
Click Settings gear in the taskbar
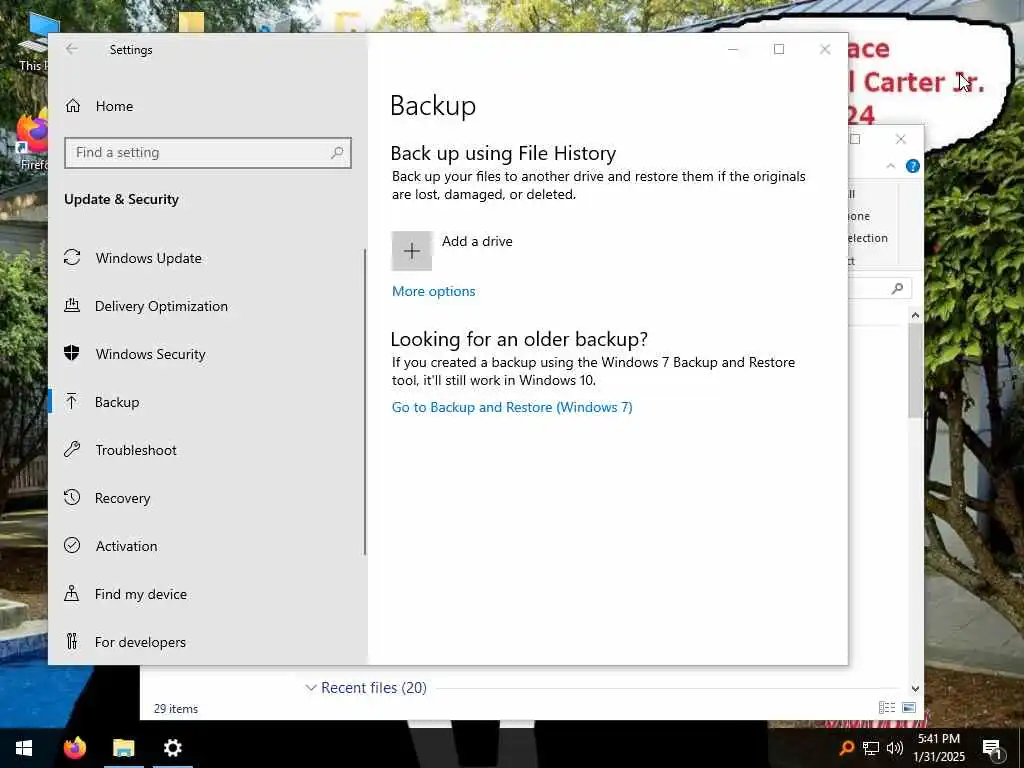(x=172, y=748)
